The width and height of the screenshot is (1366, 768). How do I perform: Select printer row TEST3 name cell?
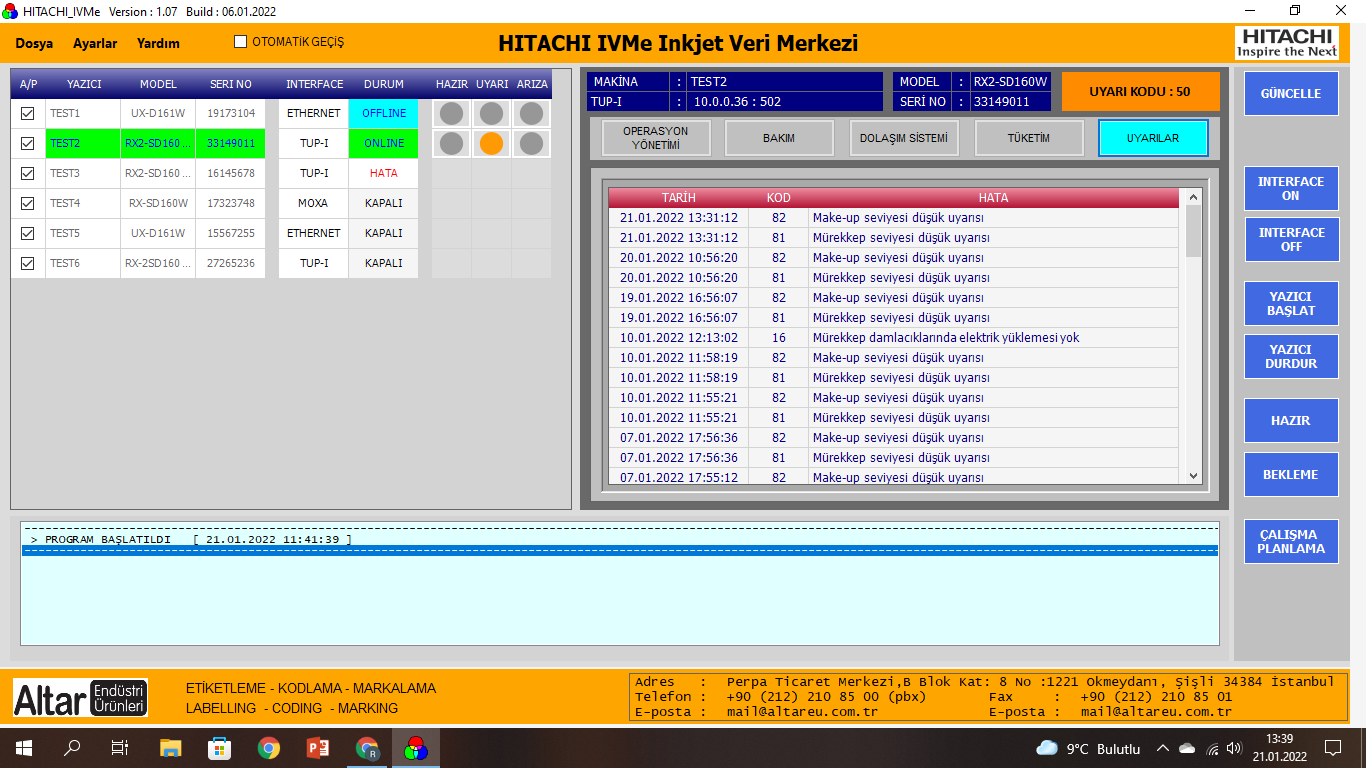coord(83,173)
